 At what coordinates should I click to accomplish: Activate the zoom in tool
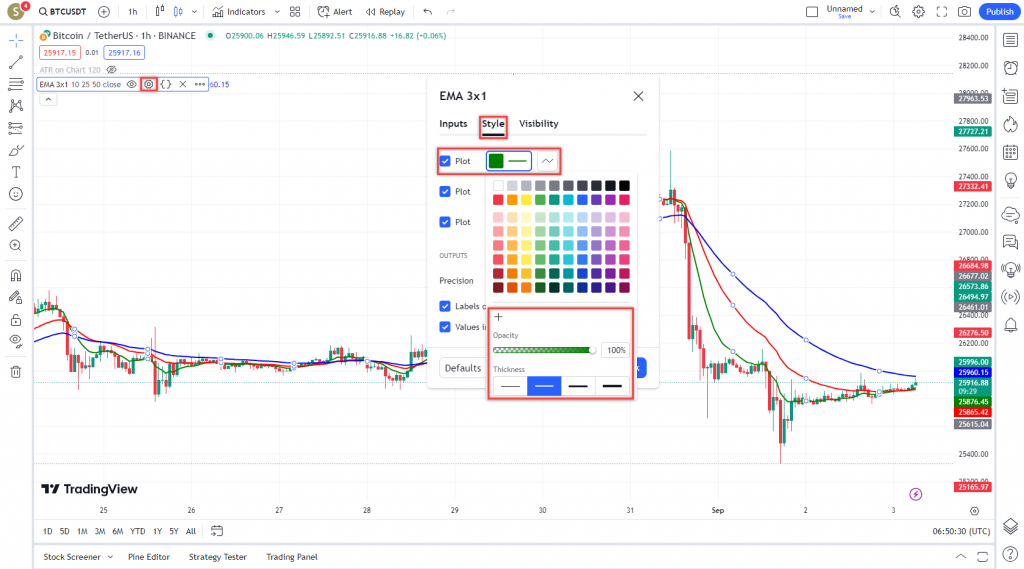pos(16,246)
